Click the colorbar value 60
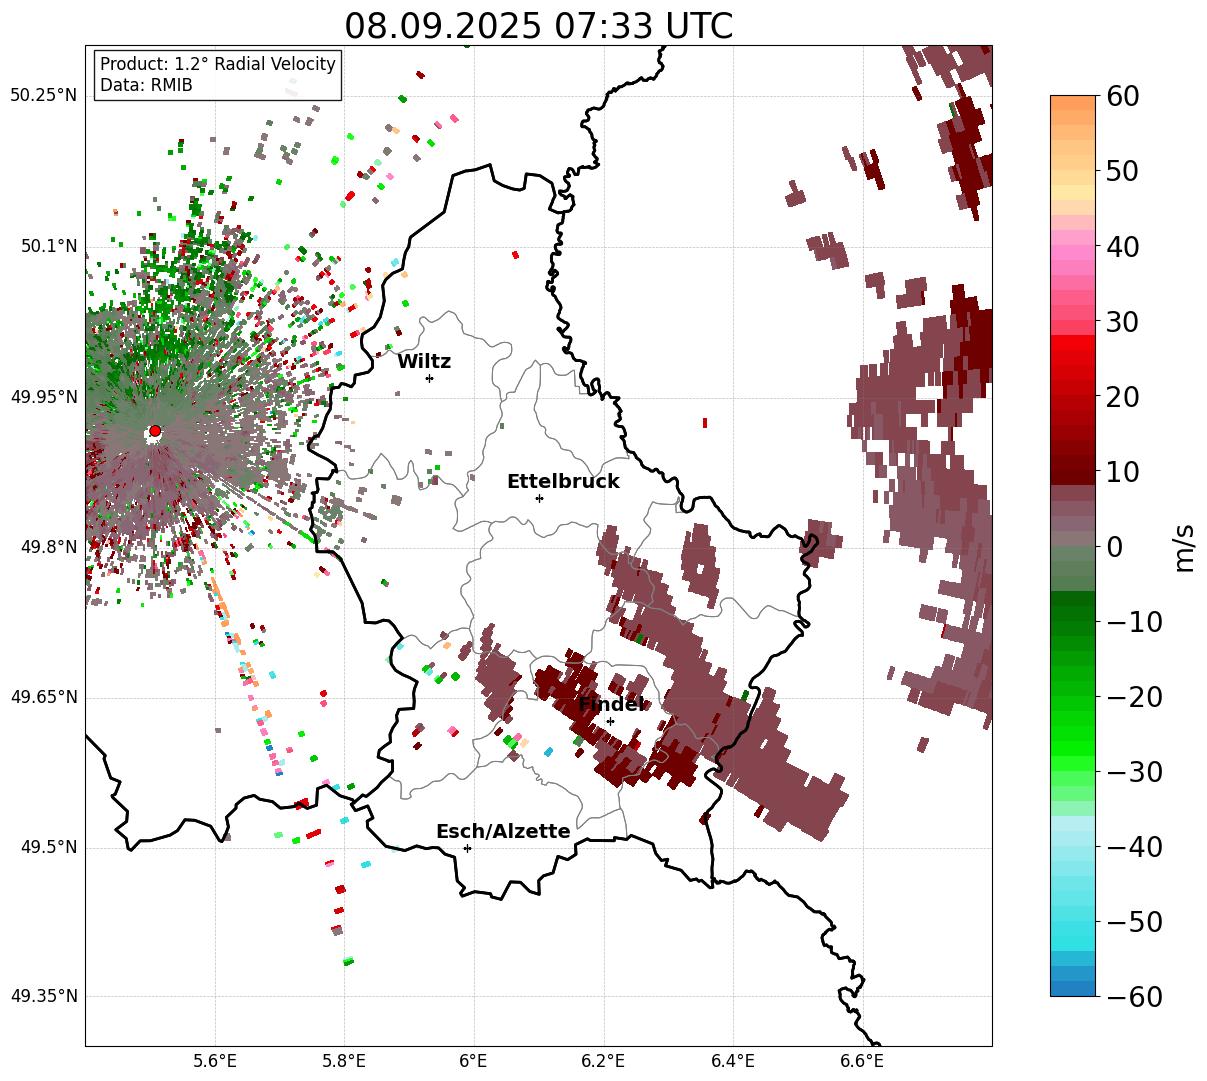This screenshot has height=1081, width=1207. pos(1124,96)
